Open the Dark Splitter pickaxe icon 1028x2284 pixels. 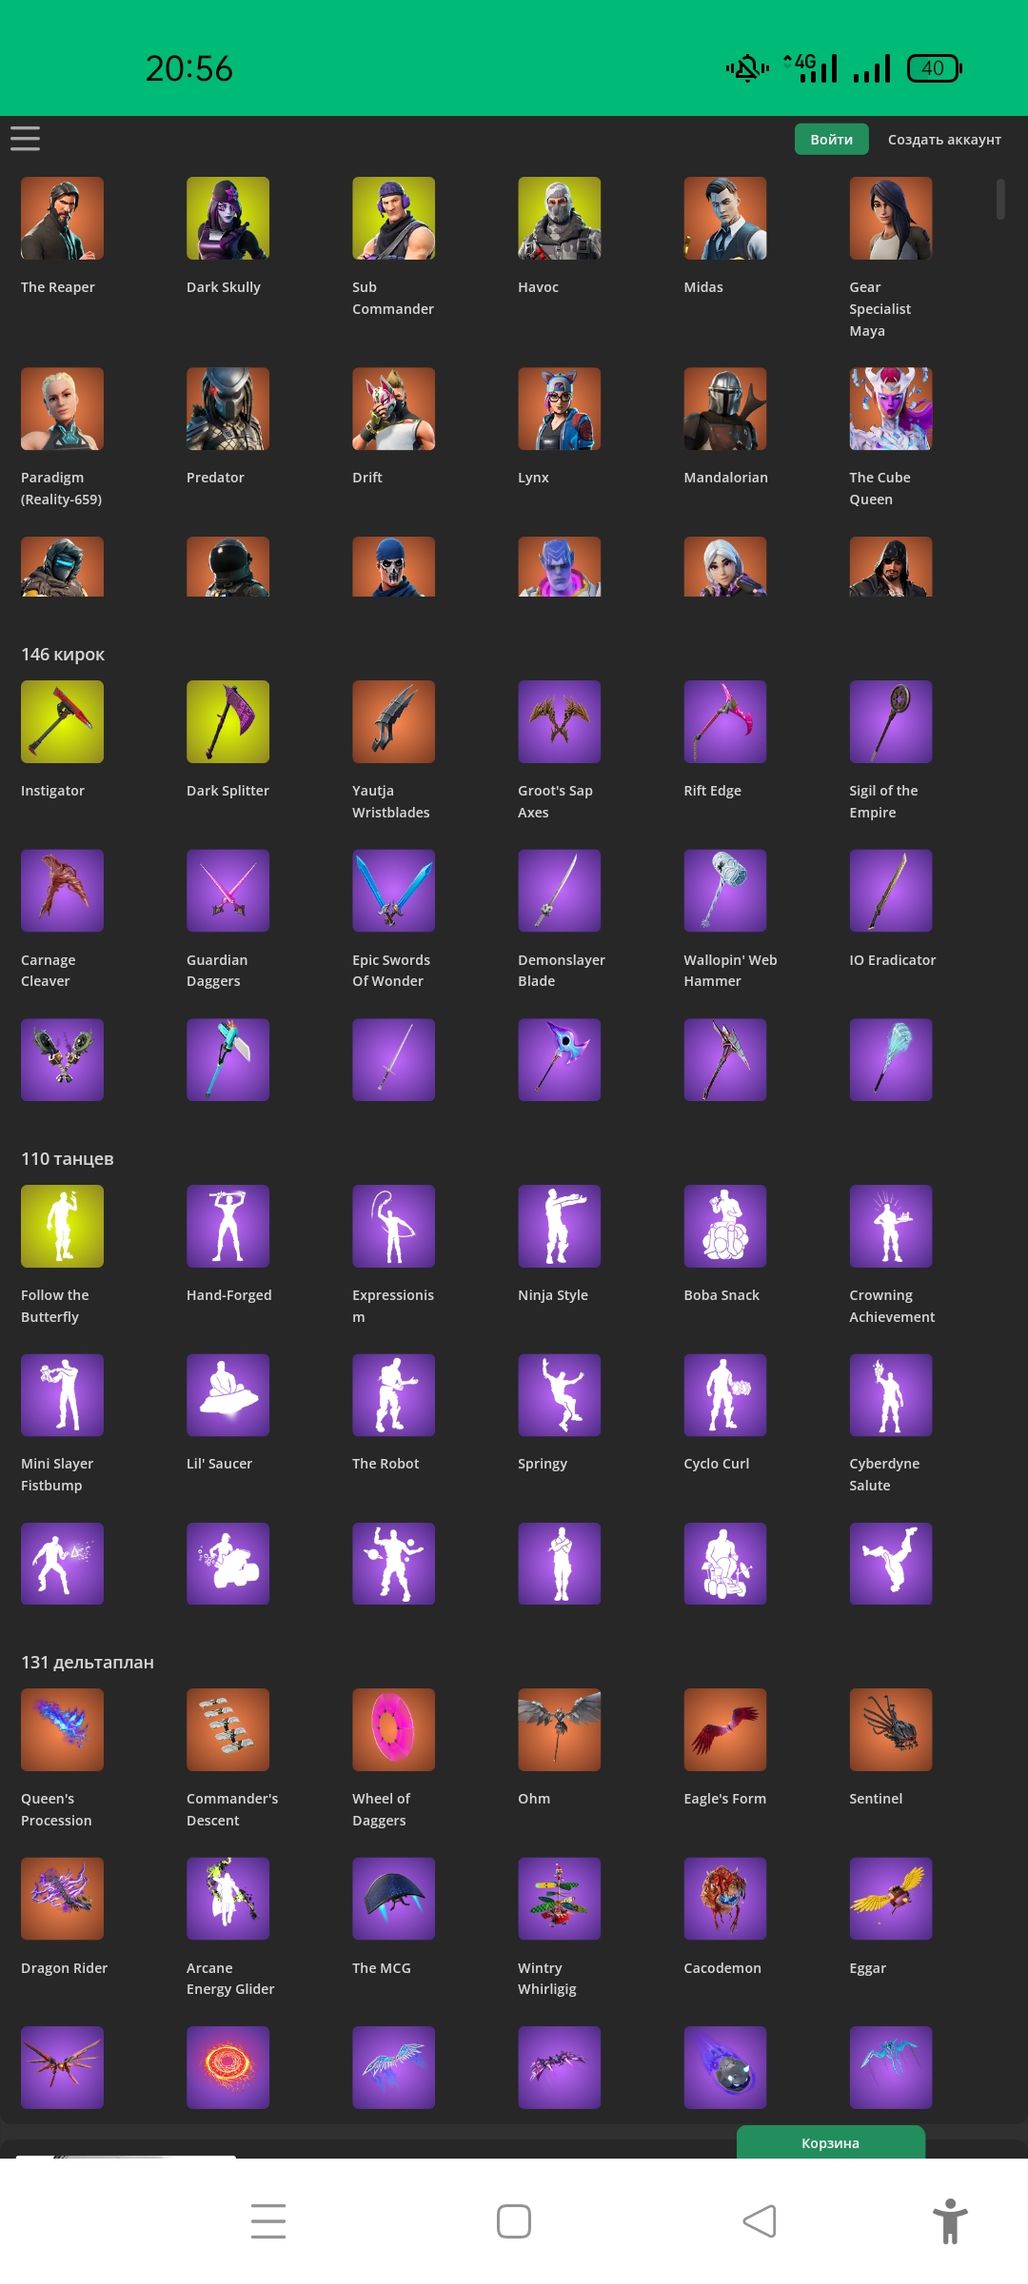pyautogui.click(x=228, y=721)
